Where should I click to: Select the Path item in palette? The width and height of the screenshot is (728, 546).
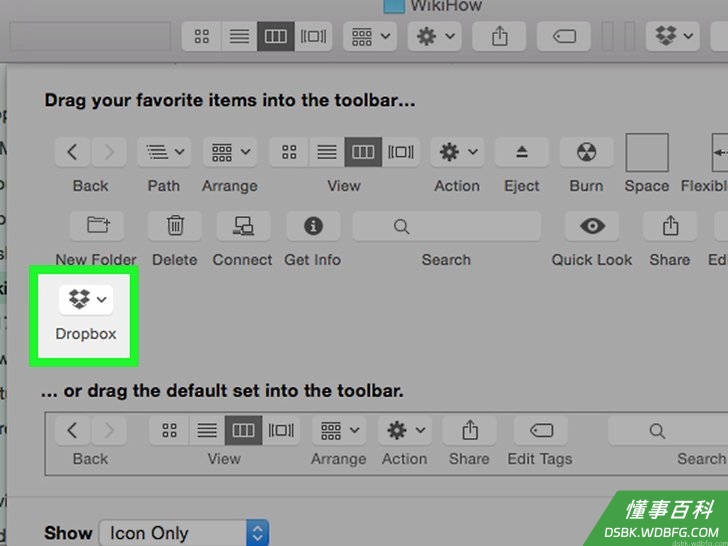[164, 152]
